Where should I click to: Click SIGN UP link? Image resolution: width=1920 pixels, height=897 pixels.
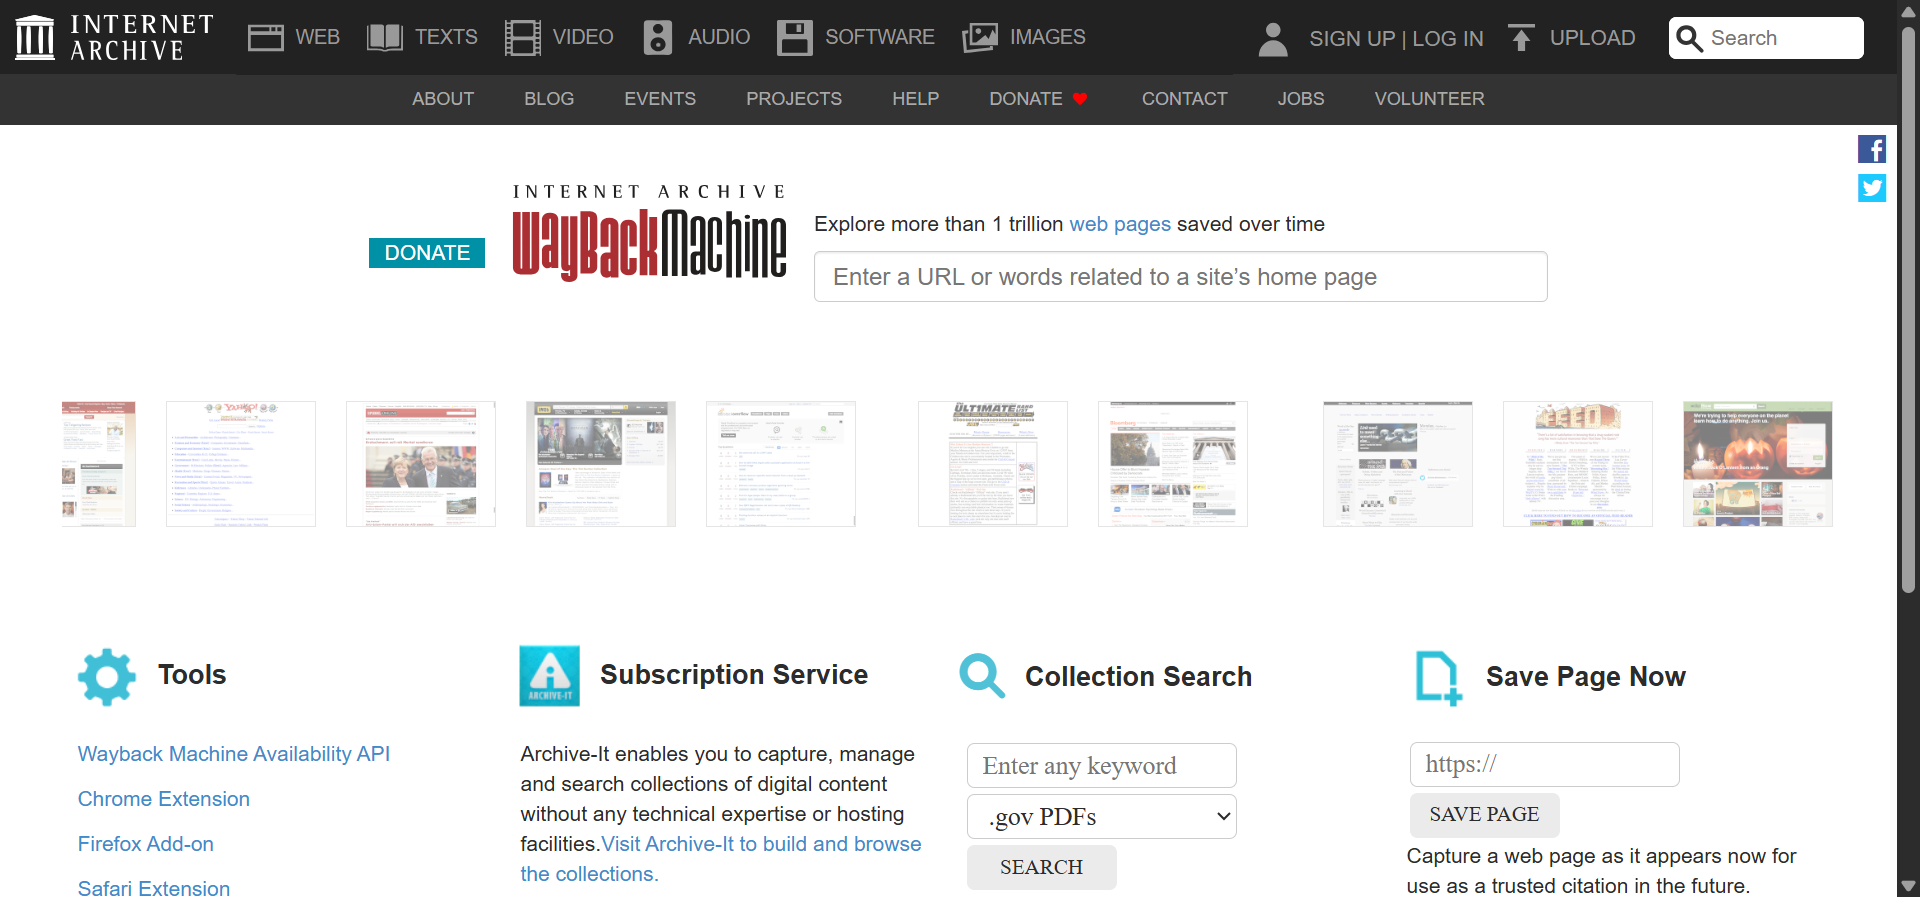(1352, 39)
